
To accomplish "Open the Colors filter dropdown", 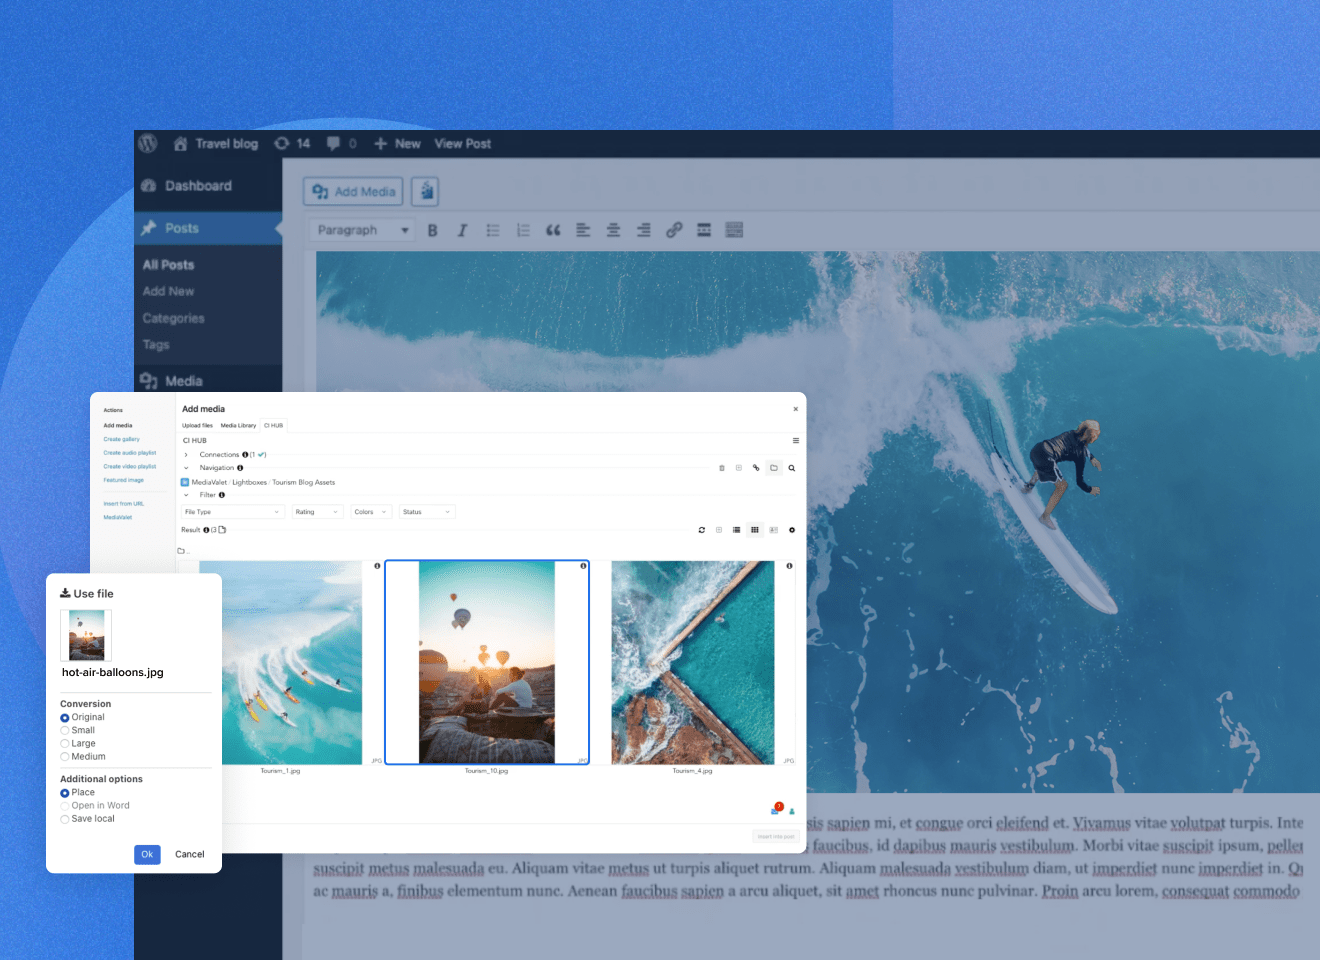I will coord(370,512).
